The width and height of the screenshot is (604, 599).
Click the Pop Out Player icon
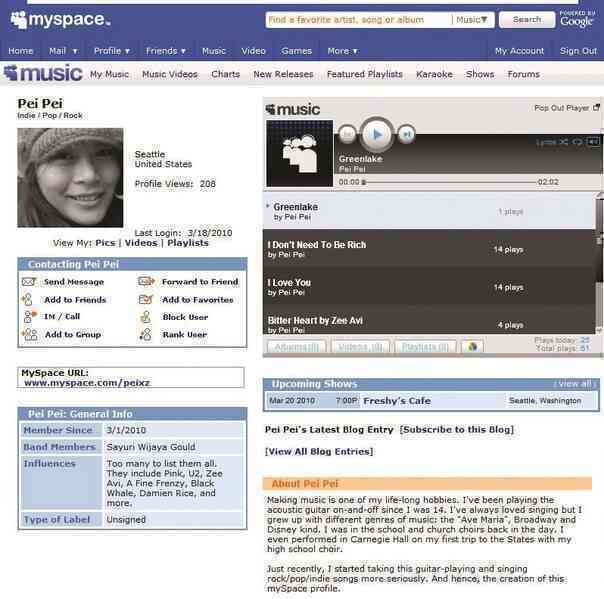pos(596,107)
